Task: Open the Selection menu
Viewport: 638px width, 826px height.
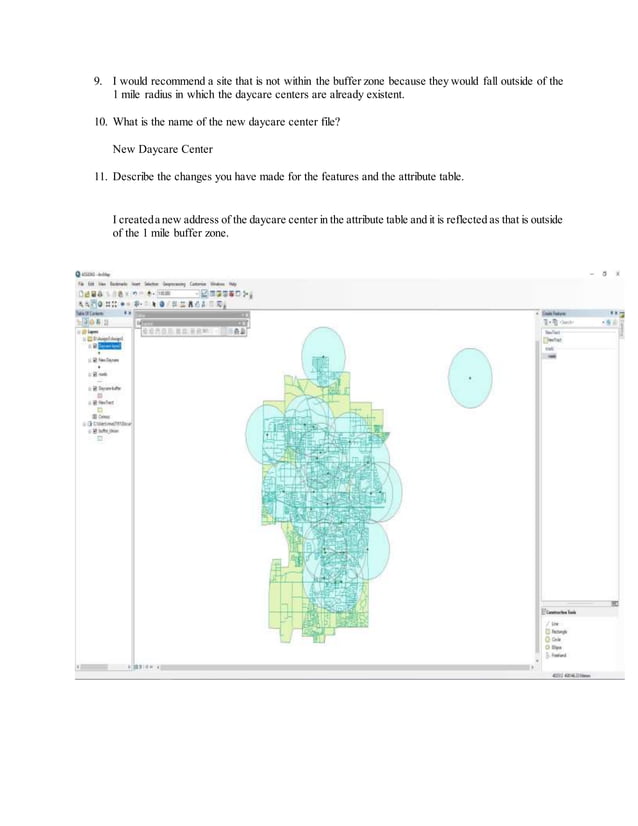Action: click(151, 284)
